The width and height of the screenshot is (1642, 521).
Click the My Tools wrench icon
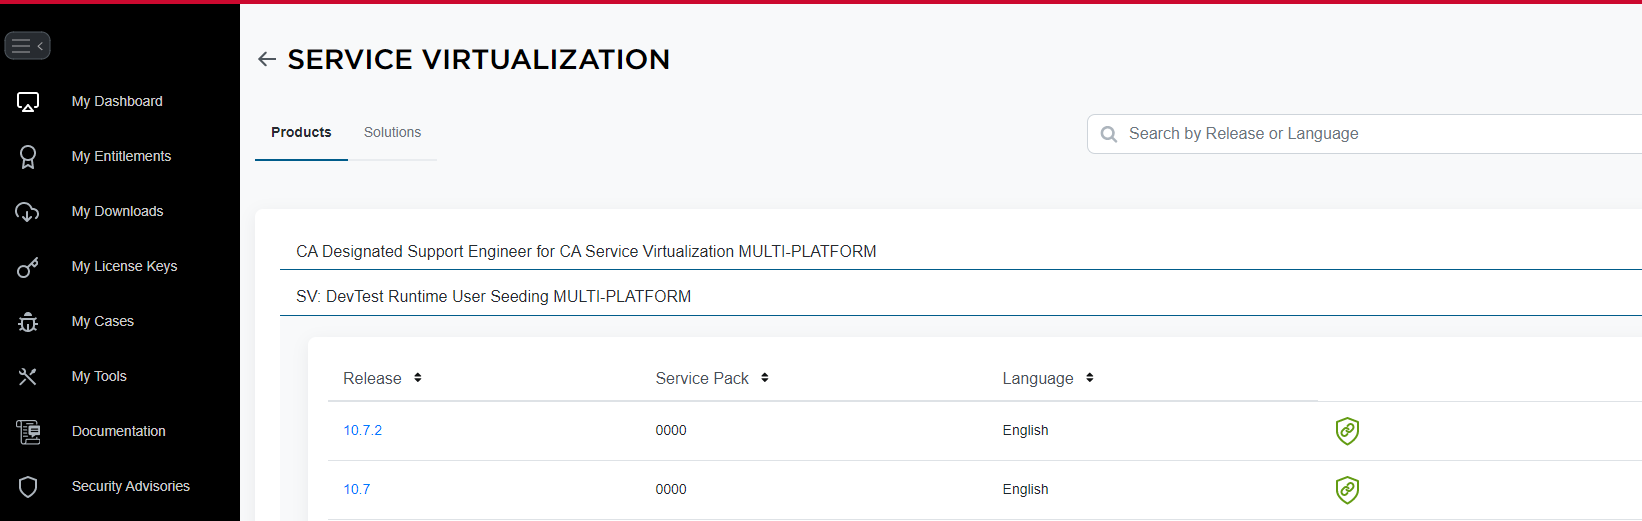(x=28, y=377)
